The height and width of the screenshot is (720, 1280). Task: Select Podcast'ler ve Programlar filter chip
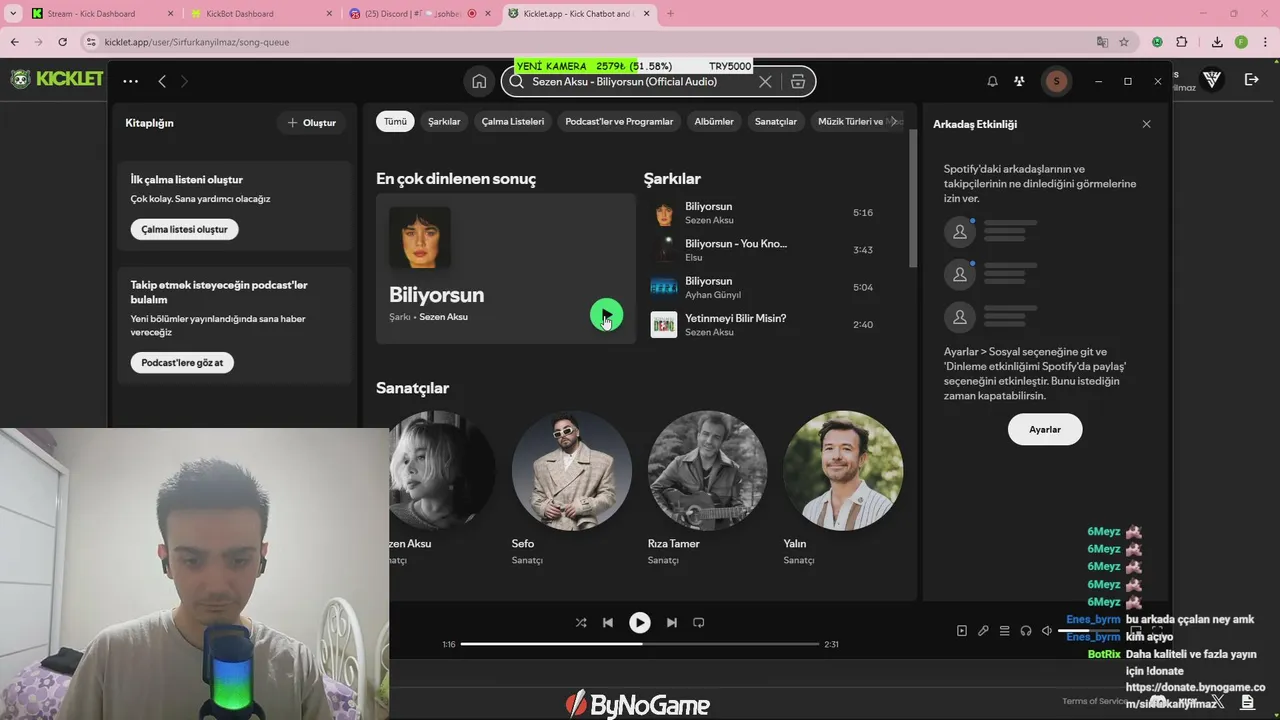(619, 121)
